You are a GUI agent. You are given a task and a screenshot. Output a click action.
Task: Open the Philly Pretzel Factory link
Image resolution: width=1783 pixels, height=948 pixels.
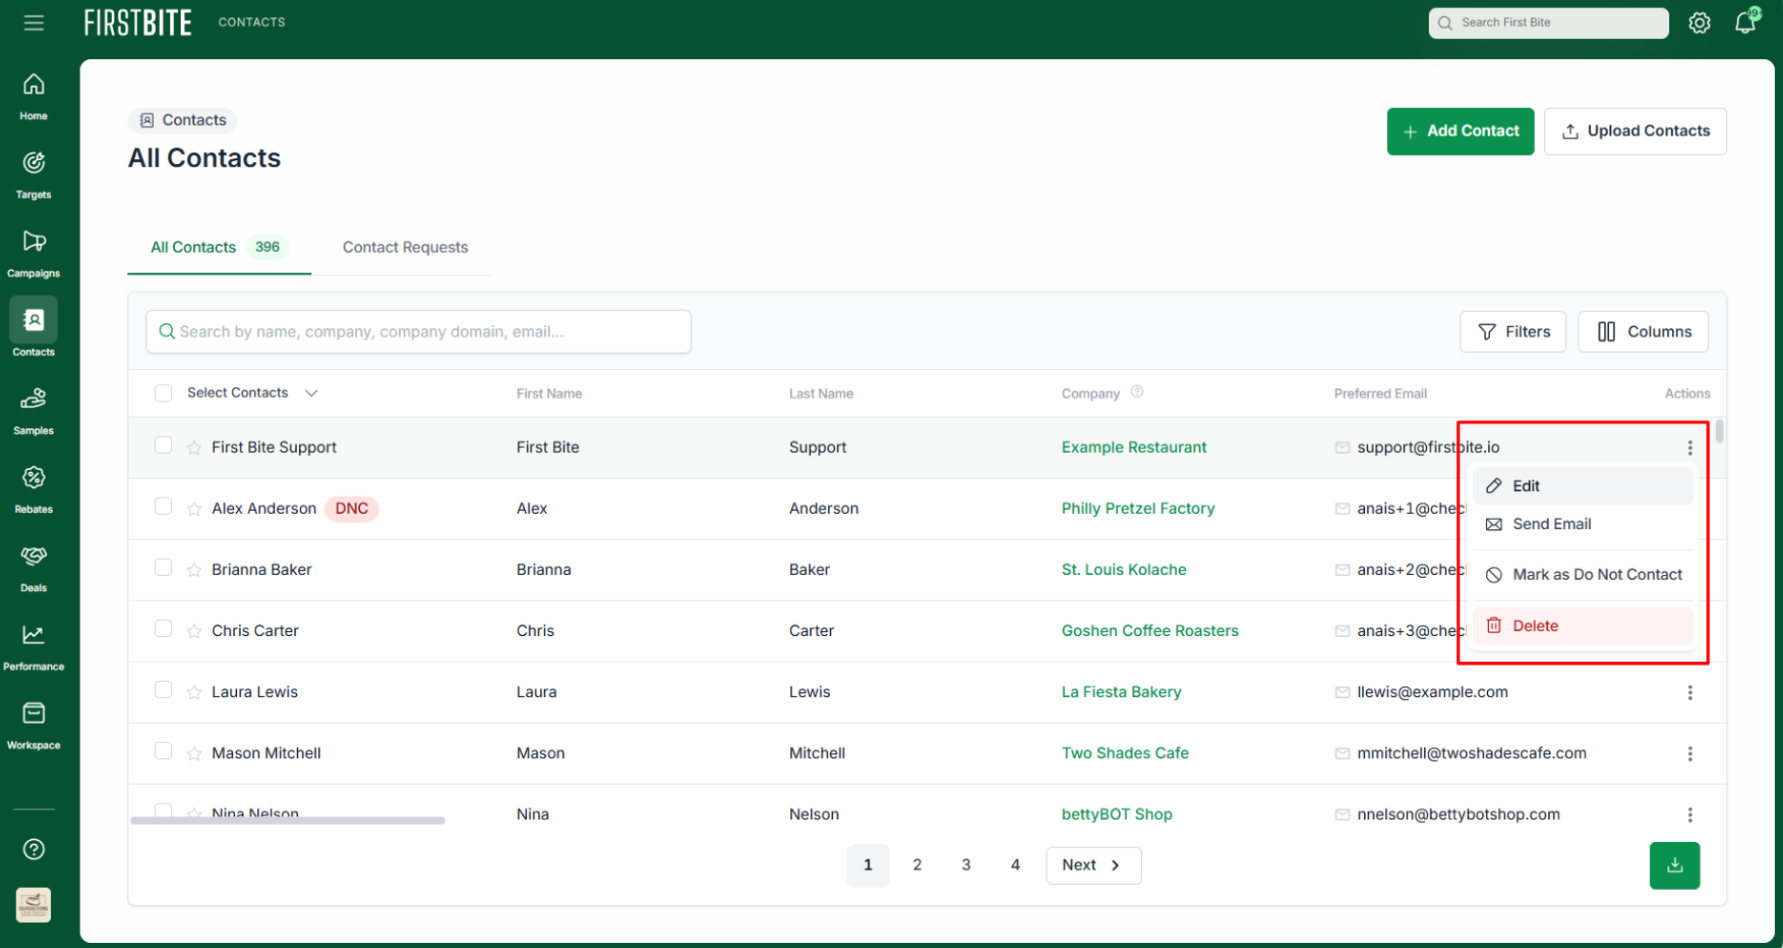[1138, 508]
